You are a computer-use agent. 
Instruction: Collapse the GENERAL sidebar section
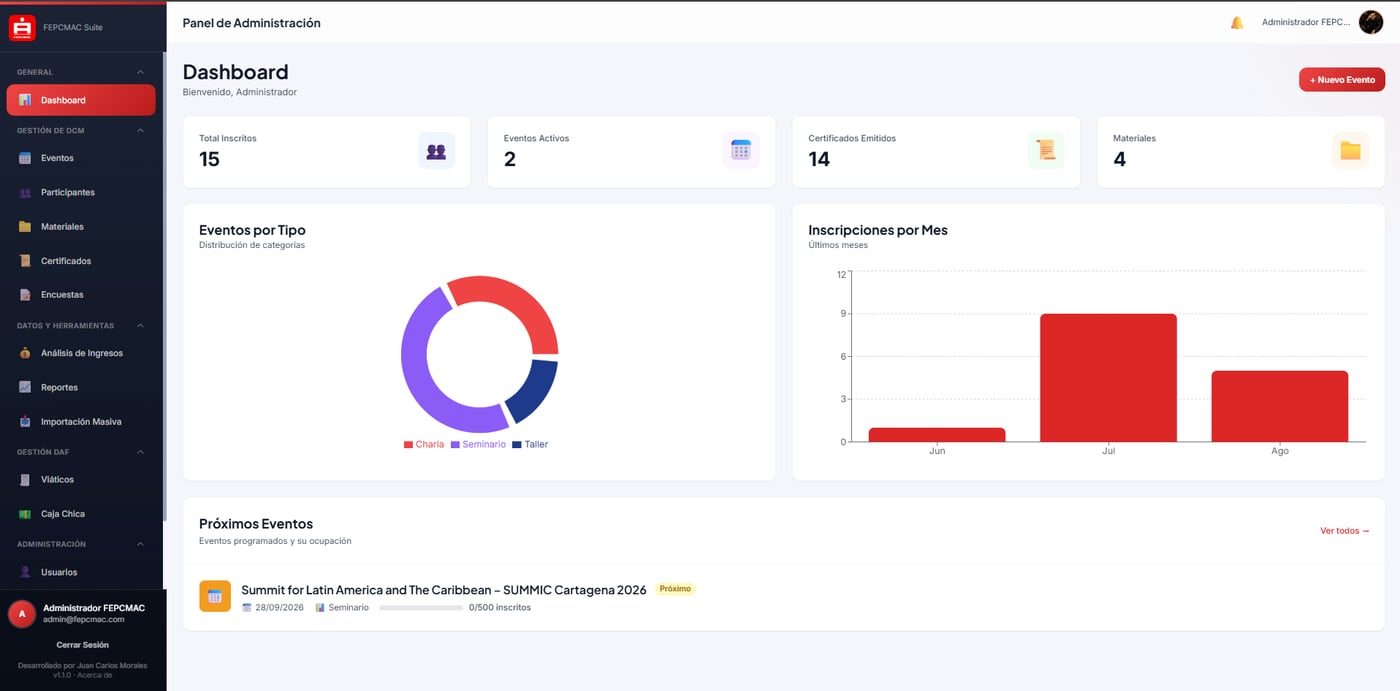coord(140,72)
